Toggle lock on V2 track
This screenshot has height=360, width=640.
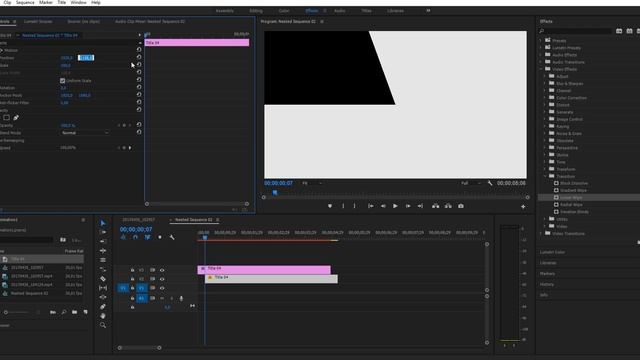coord(132,279)
